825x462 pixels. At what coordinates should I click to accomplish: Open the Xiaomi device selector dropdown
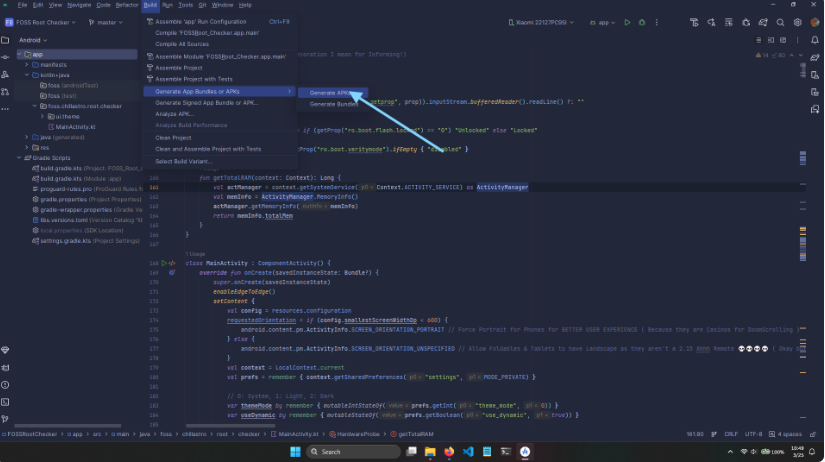(x=541, y=23)
